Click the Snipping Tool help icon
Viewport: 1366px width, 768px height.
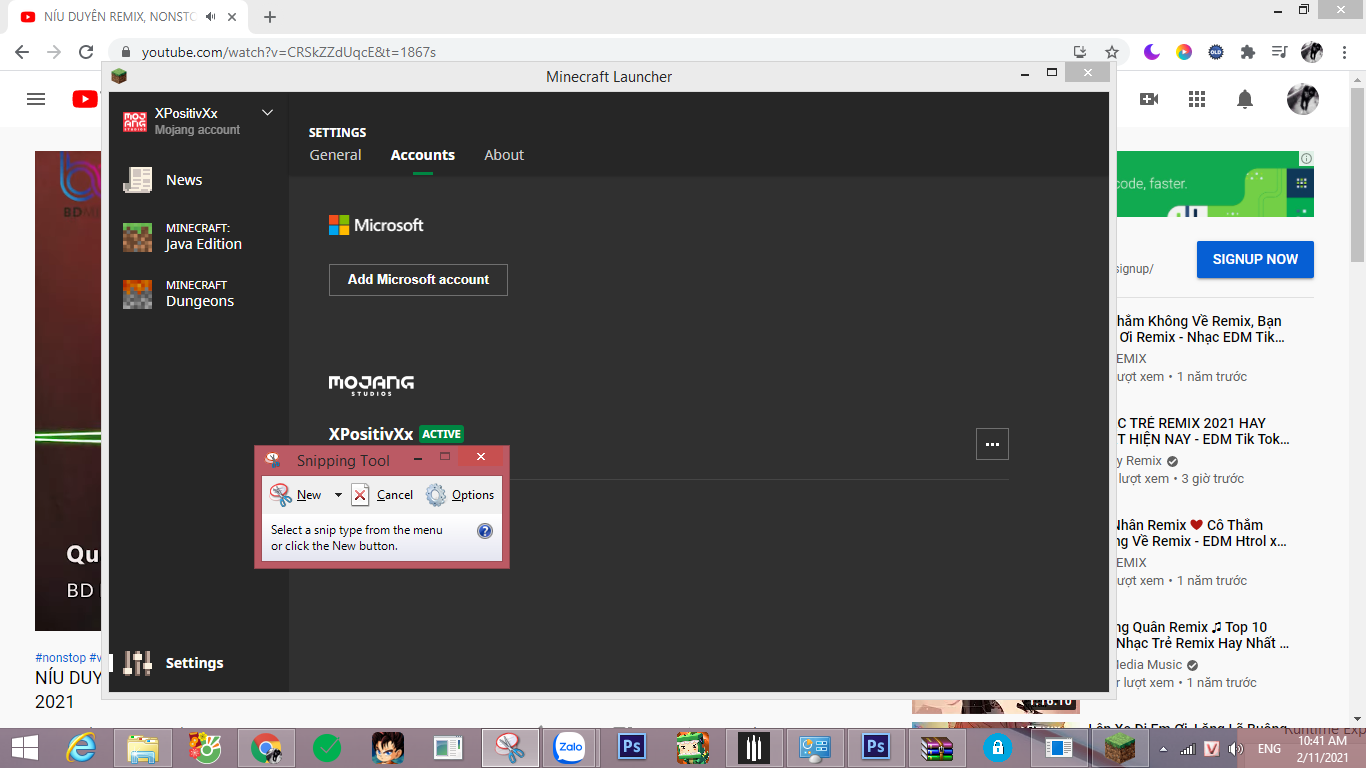[485, 531]
